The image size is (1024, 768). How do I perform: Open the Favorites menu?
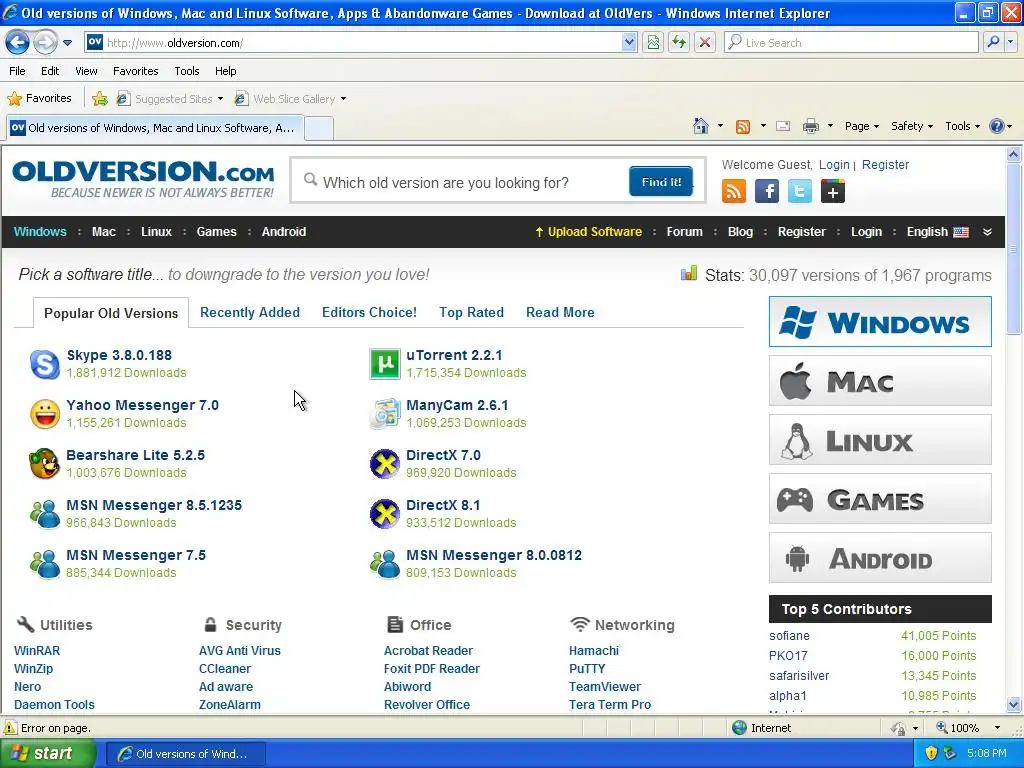(x=136, y=71)
